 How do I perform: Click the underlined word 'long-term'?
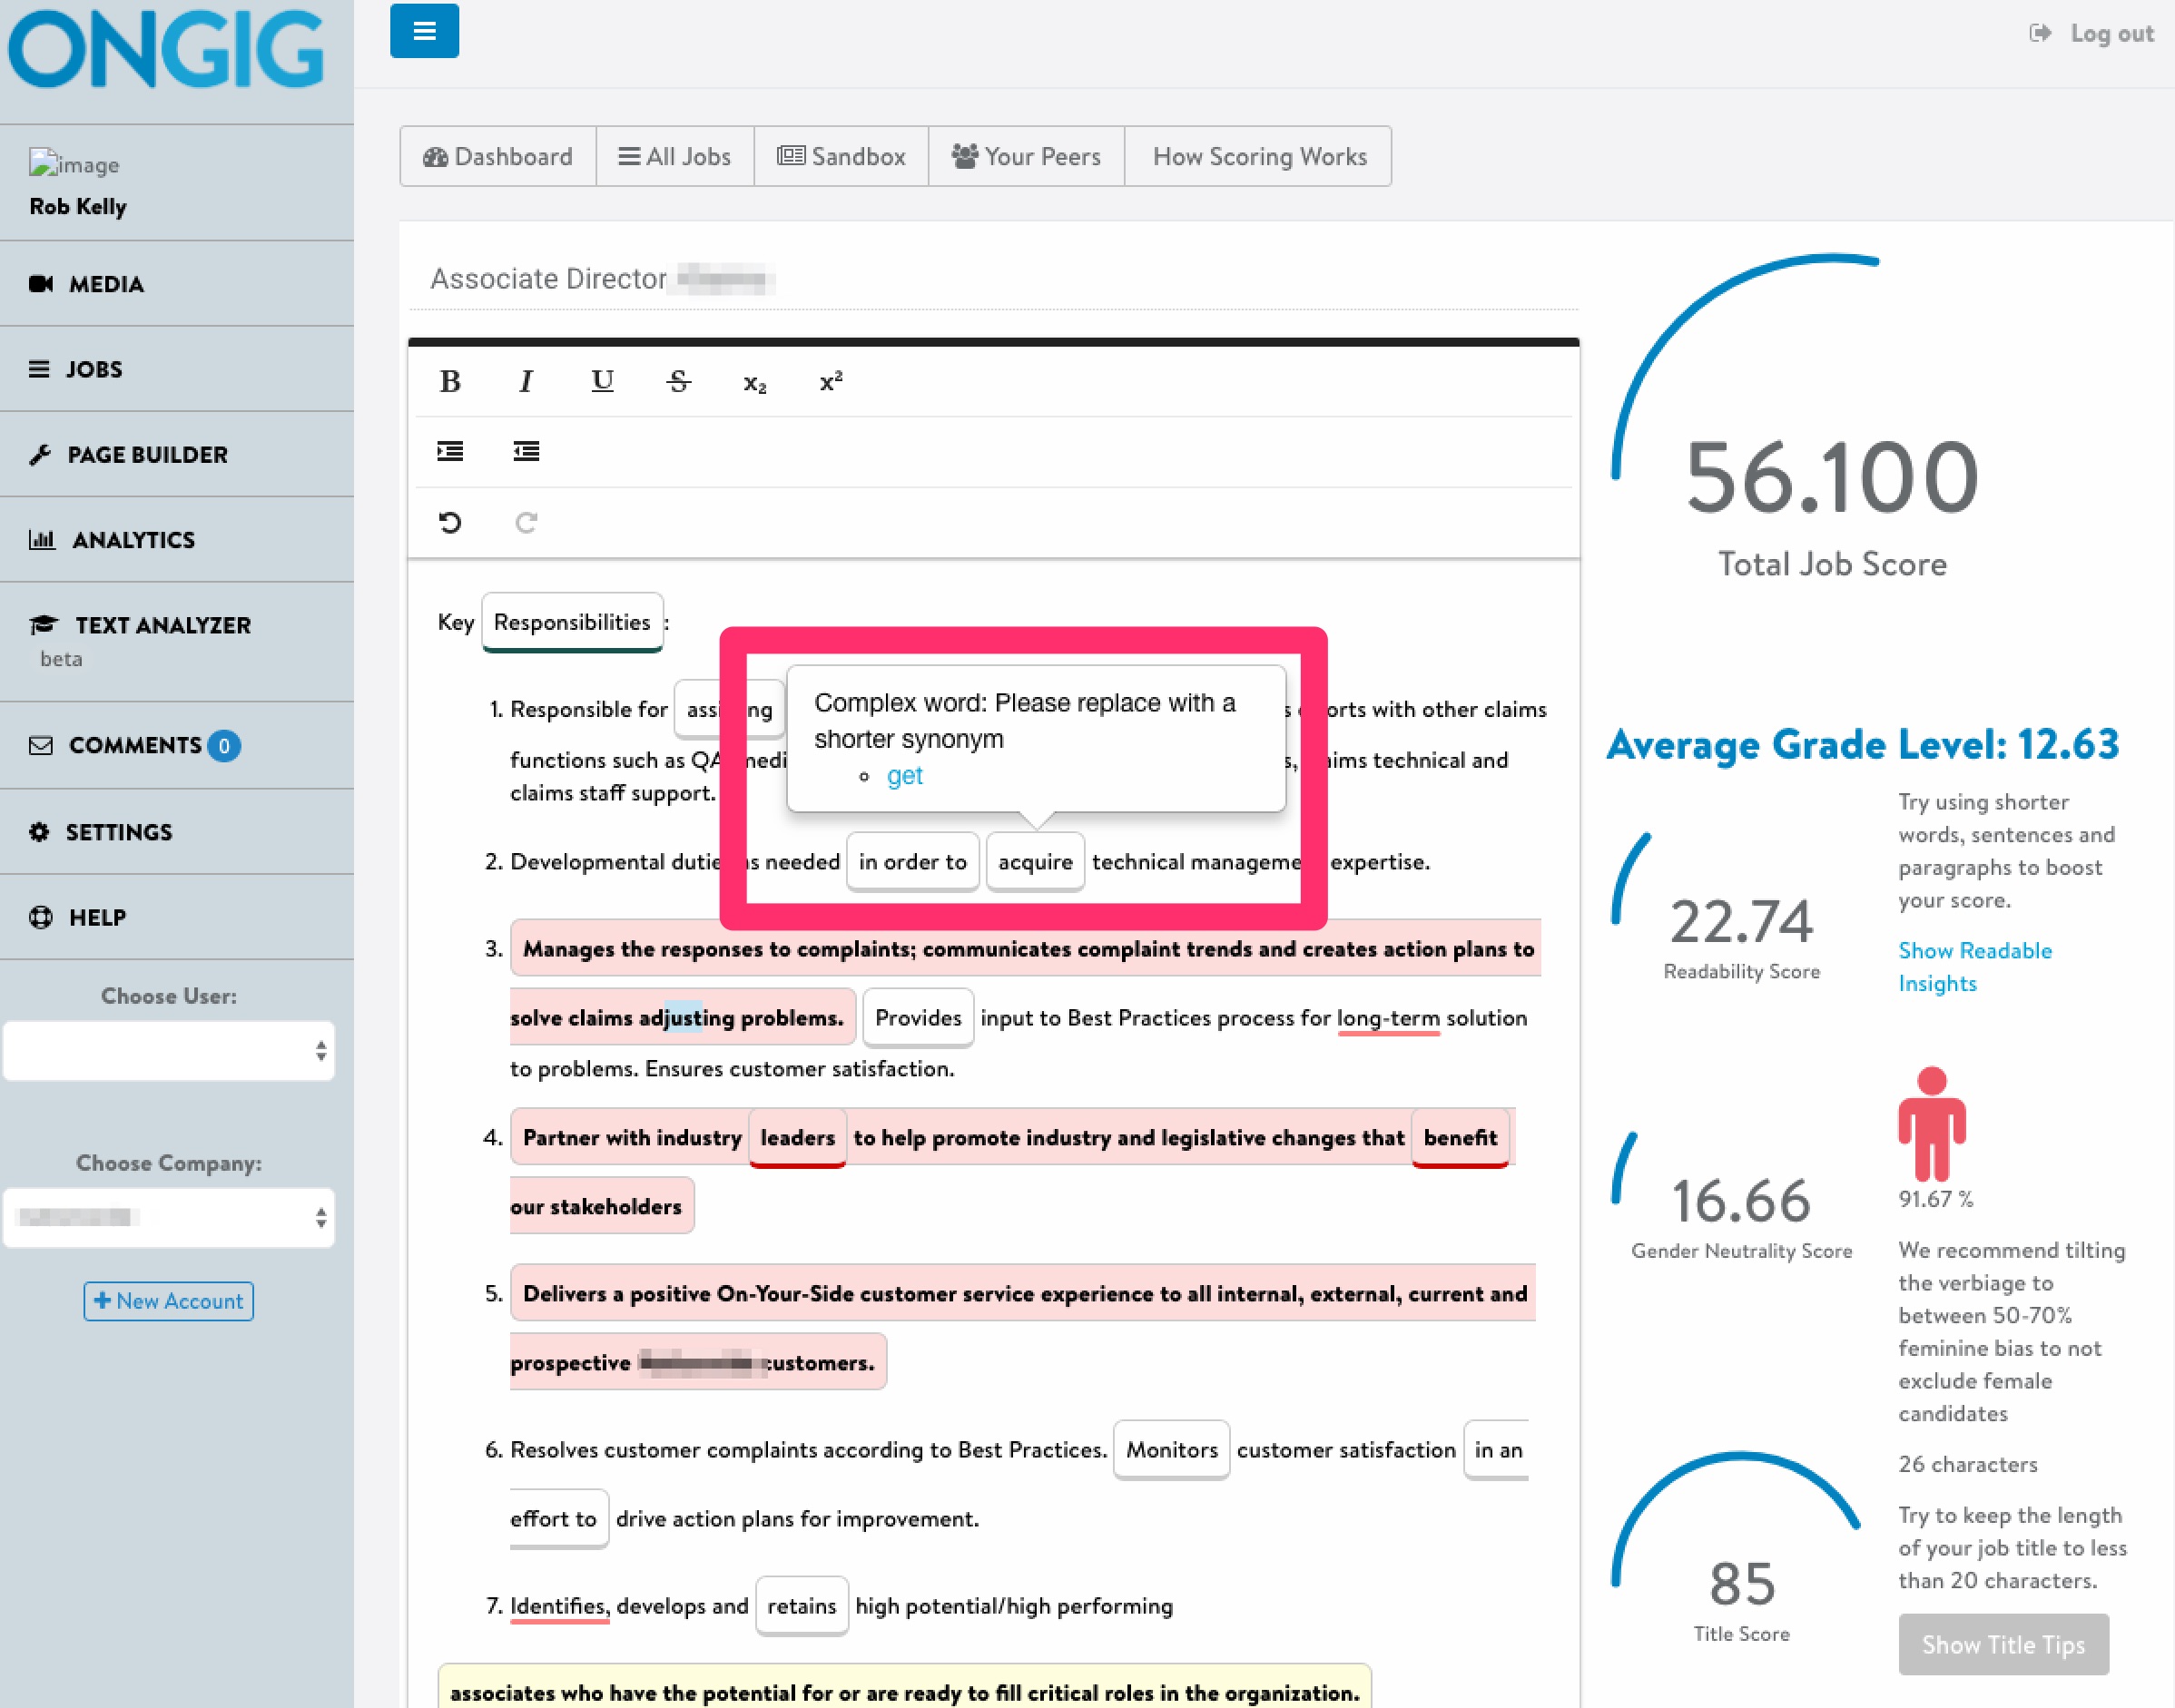(1388, 1018)
